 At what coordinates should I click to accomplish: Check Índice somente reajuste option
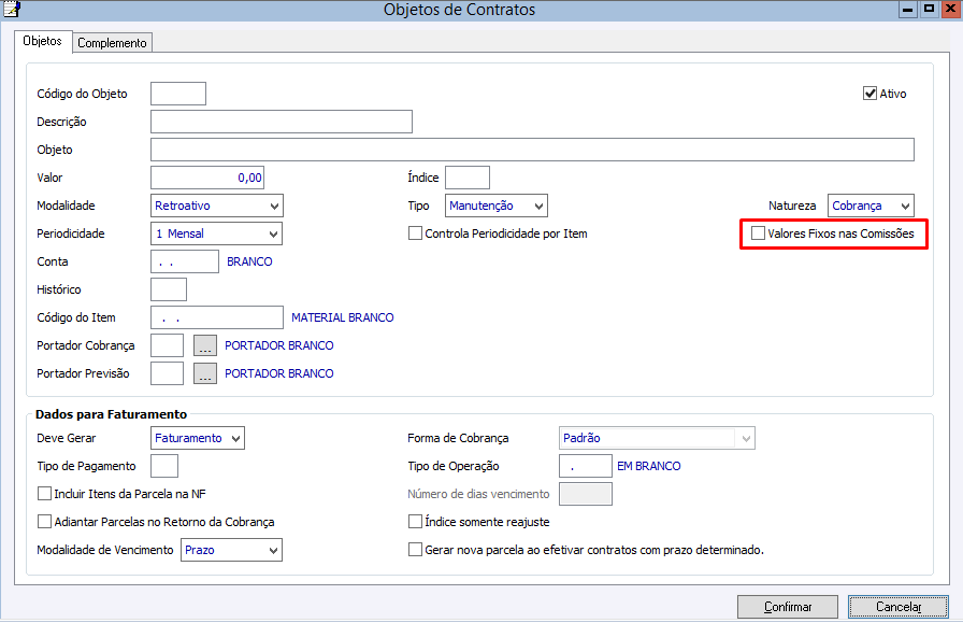pyautogui.click(x=416, y=522)
